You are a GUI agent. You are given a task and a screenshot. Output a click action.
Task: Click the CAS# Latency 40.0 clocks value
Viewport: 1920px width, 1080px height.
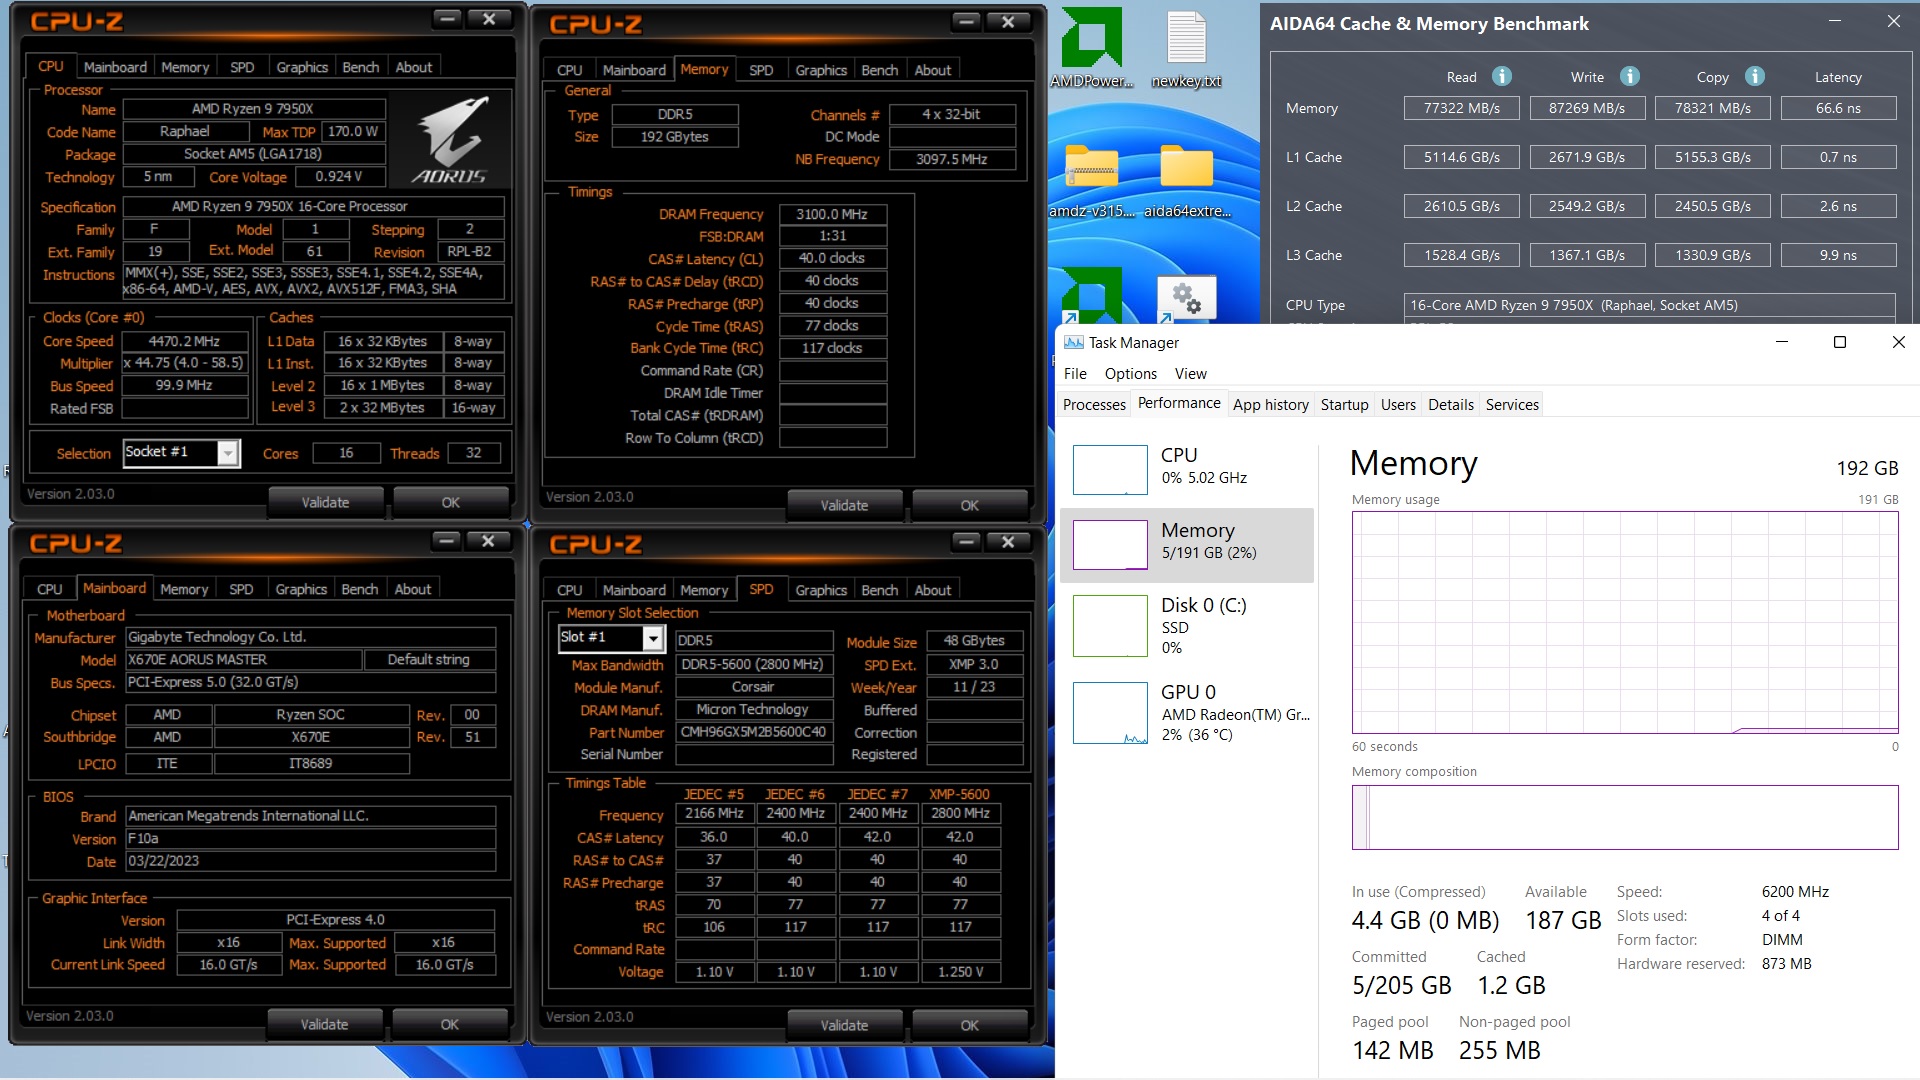(832, 258)
